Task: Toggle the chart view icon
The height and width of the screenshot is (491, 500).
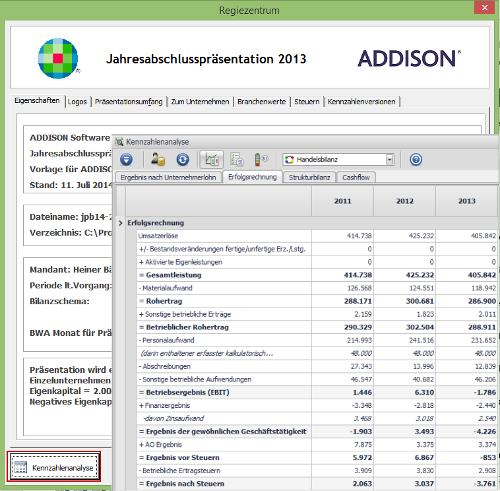Action: [x=211, y=159]
